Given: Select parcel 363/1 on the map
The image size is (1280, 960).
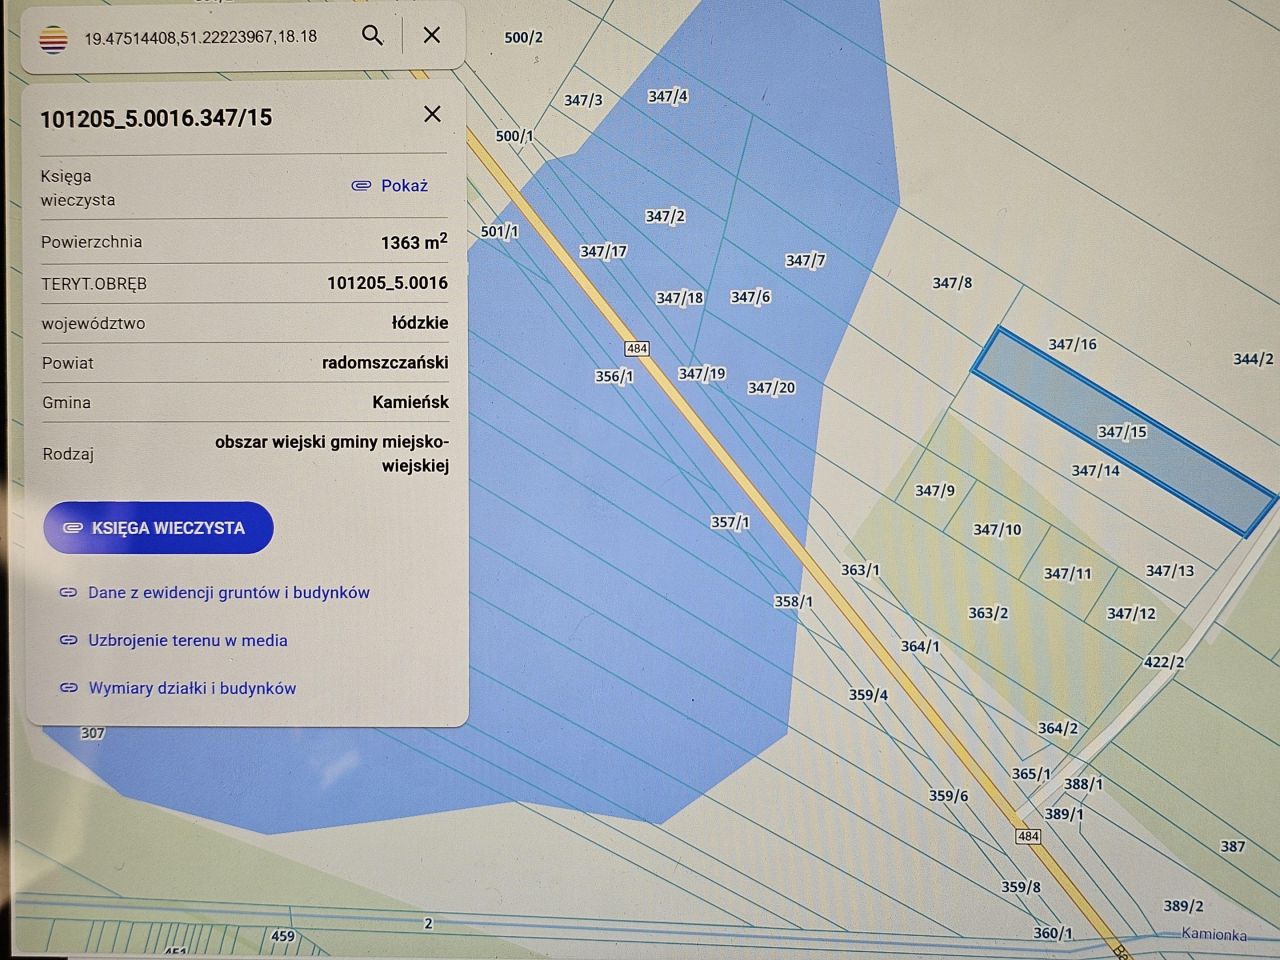Looking at the screenshot, I should coord(860,570).
